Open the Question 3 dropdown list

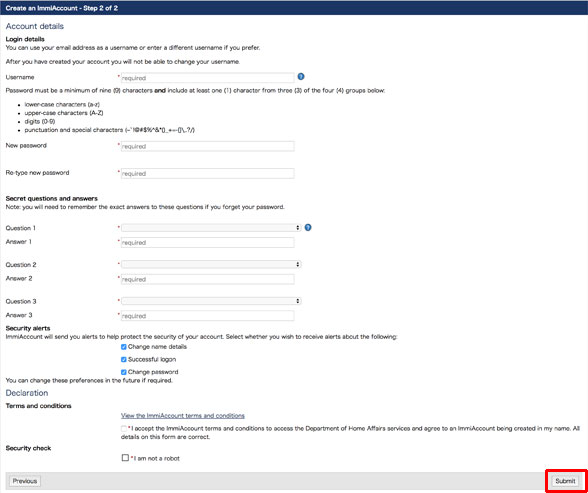[x=211, y=301]
